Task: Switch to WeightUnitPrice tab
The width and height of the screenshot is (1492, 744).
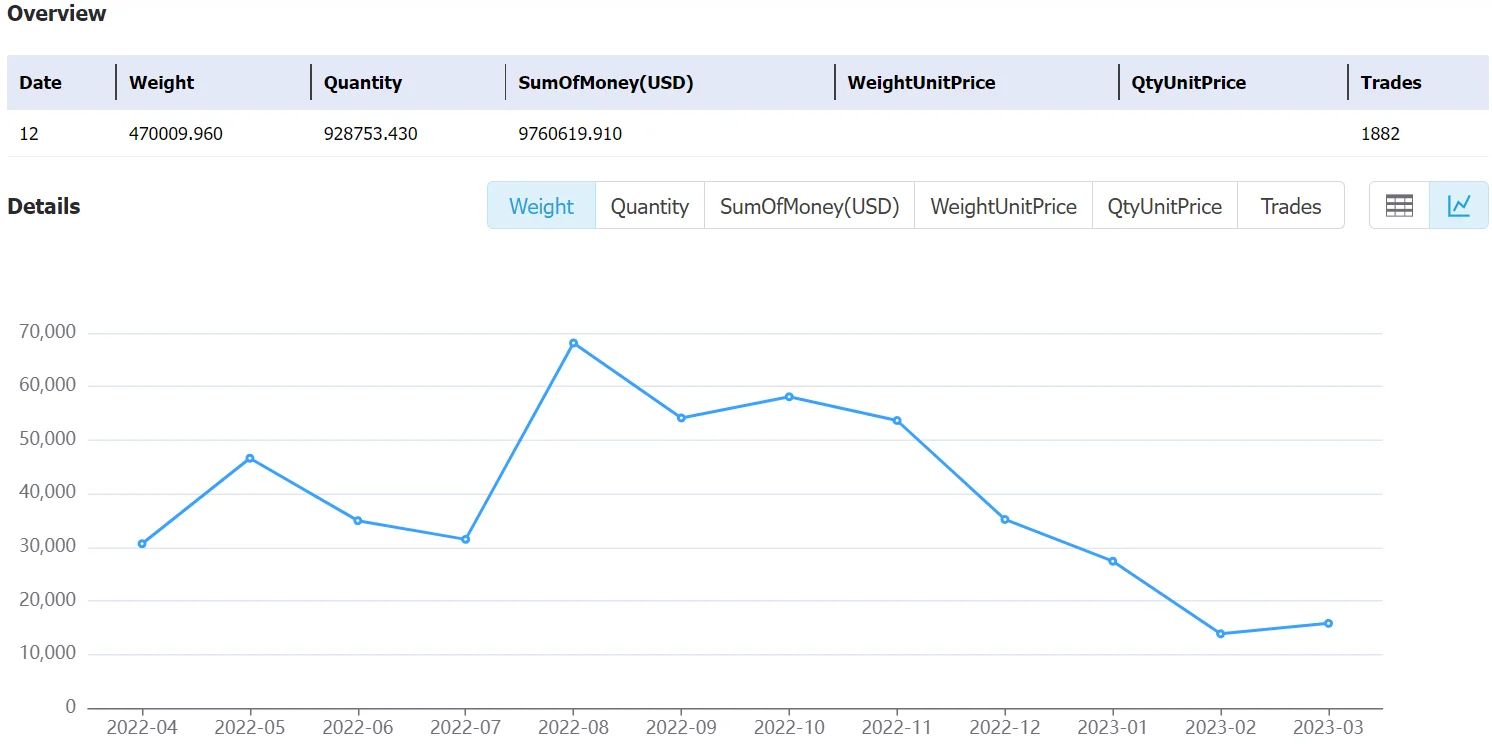Action: point(1003,206)
